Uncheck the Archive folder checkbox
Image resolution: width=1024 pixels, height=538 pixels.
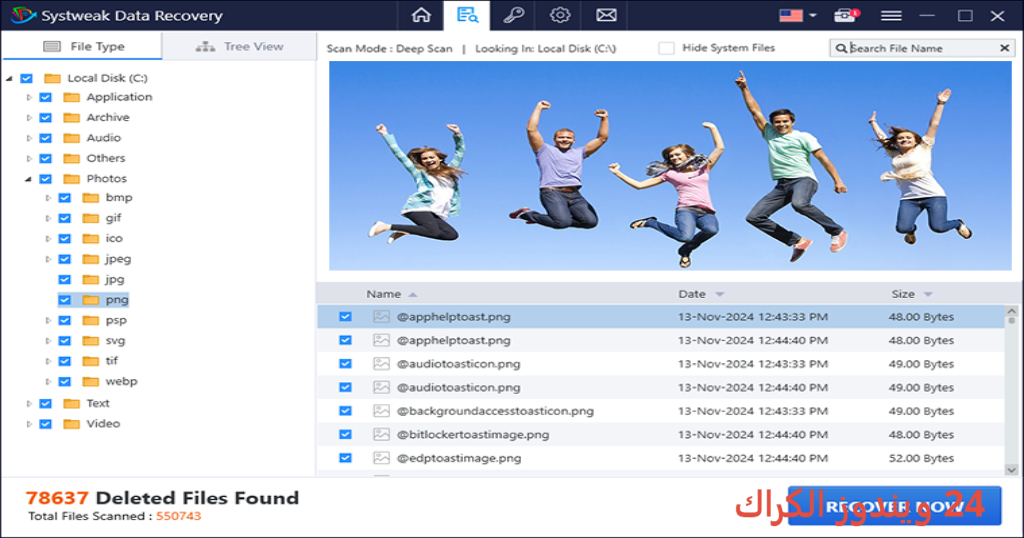[45, 118]
